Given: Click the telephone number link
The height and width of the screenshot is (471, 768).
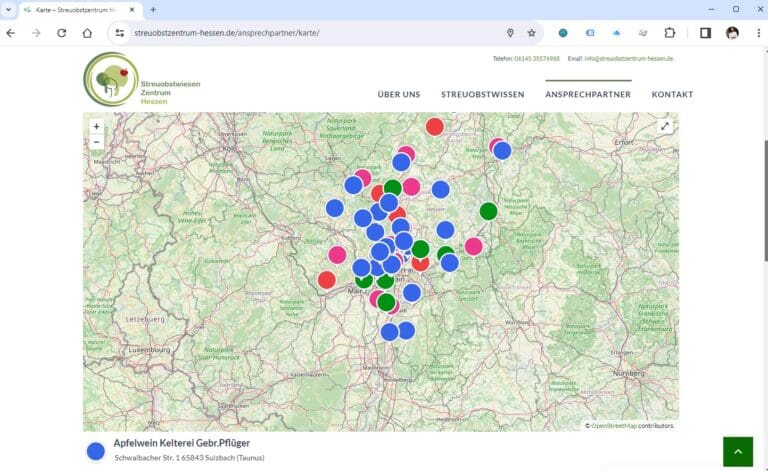Looking at the screenshot, I should [x=537, y=59].
